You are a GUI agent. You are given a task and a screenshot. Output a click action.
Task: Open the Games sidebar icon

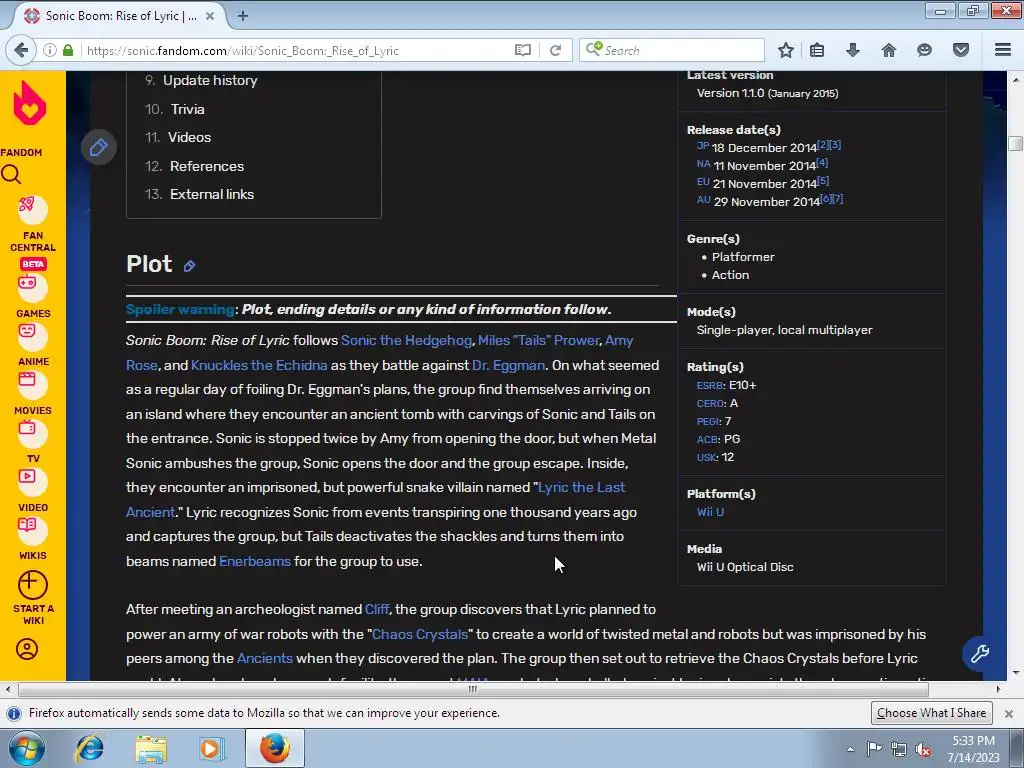click(31, 286)
